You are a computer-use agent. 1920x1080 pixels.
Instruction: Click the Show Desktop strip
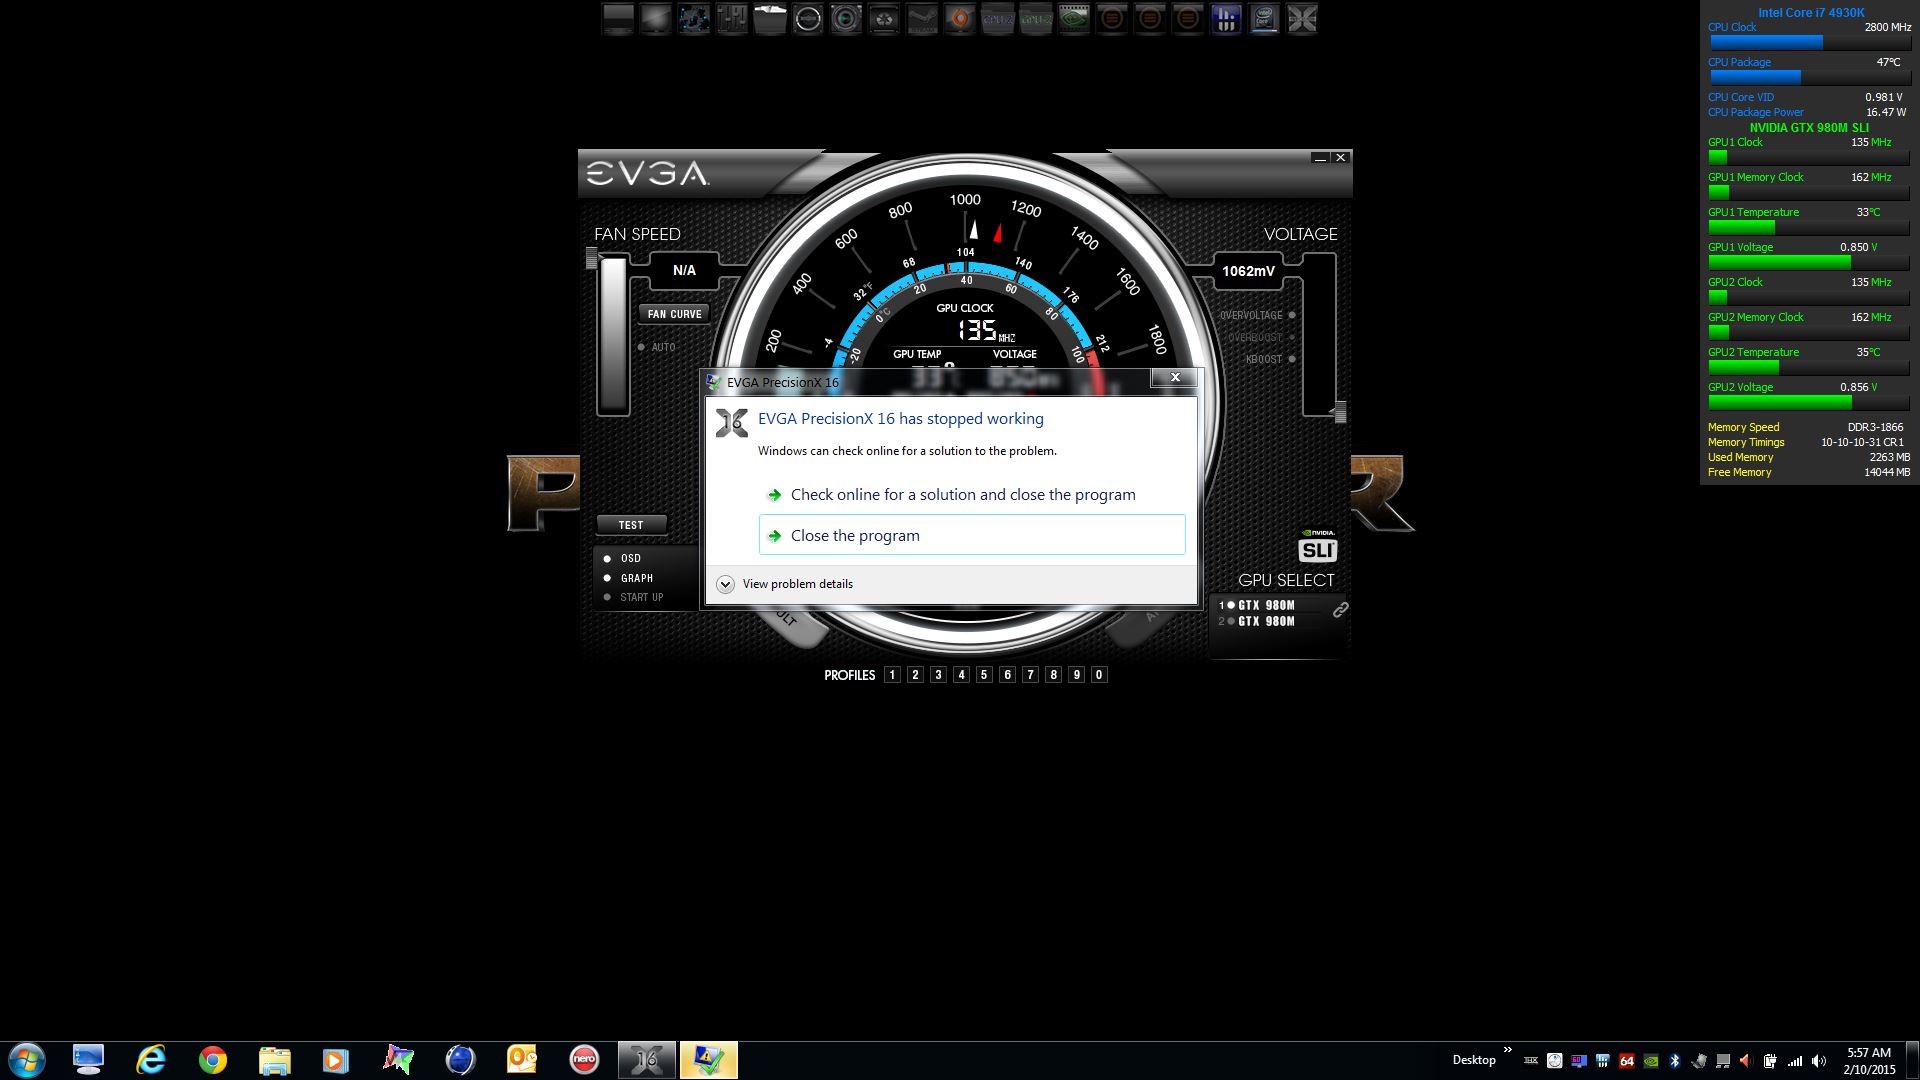pos(1913,1060)
